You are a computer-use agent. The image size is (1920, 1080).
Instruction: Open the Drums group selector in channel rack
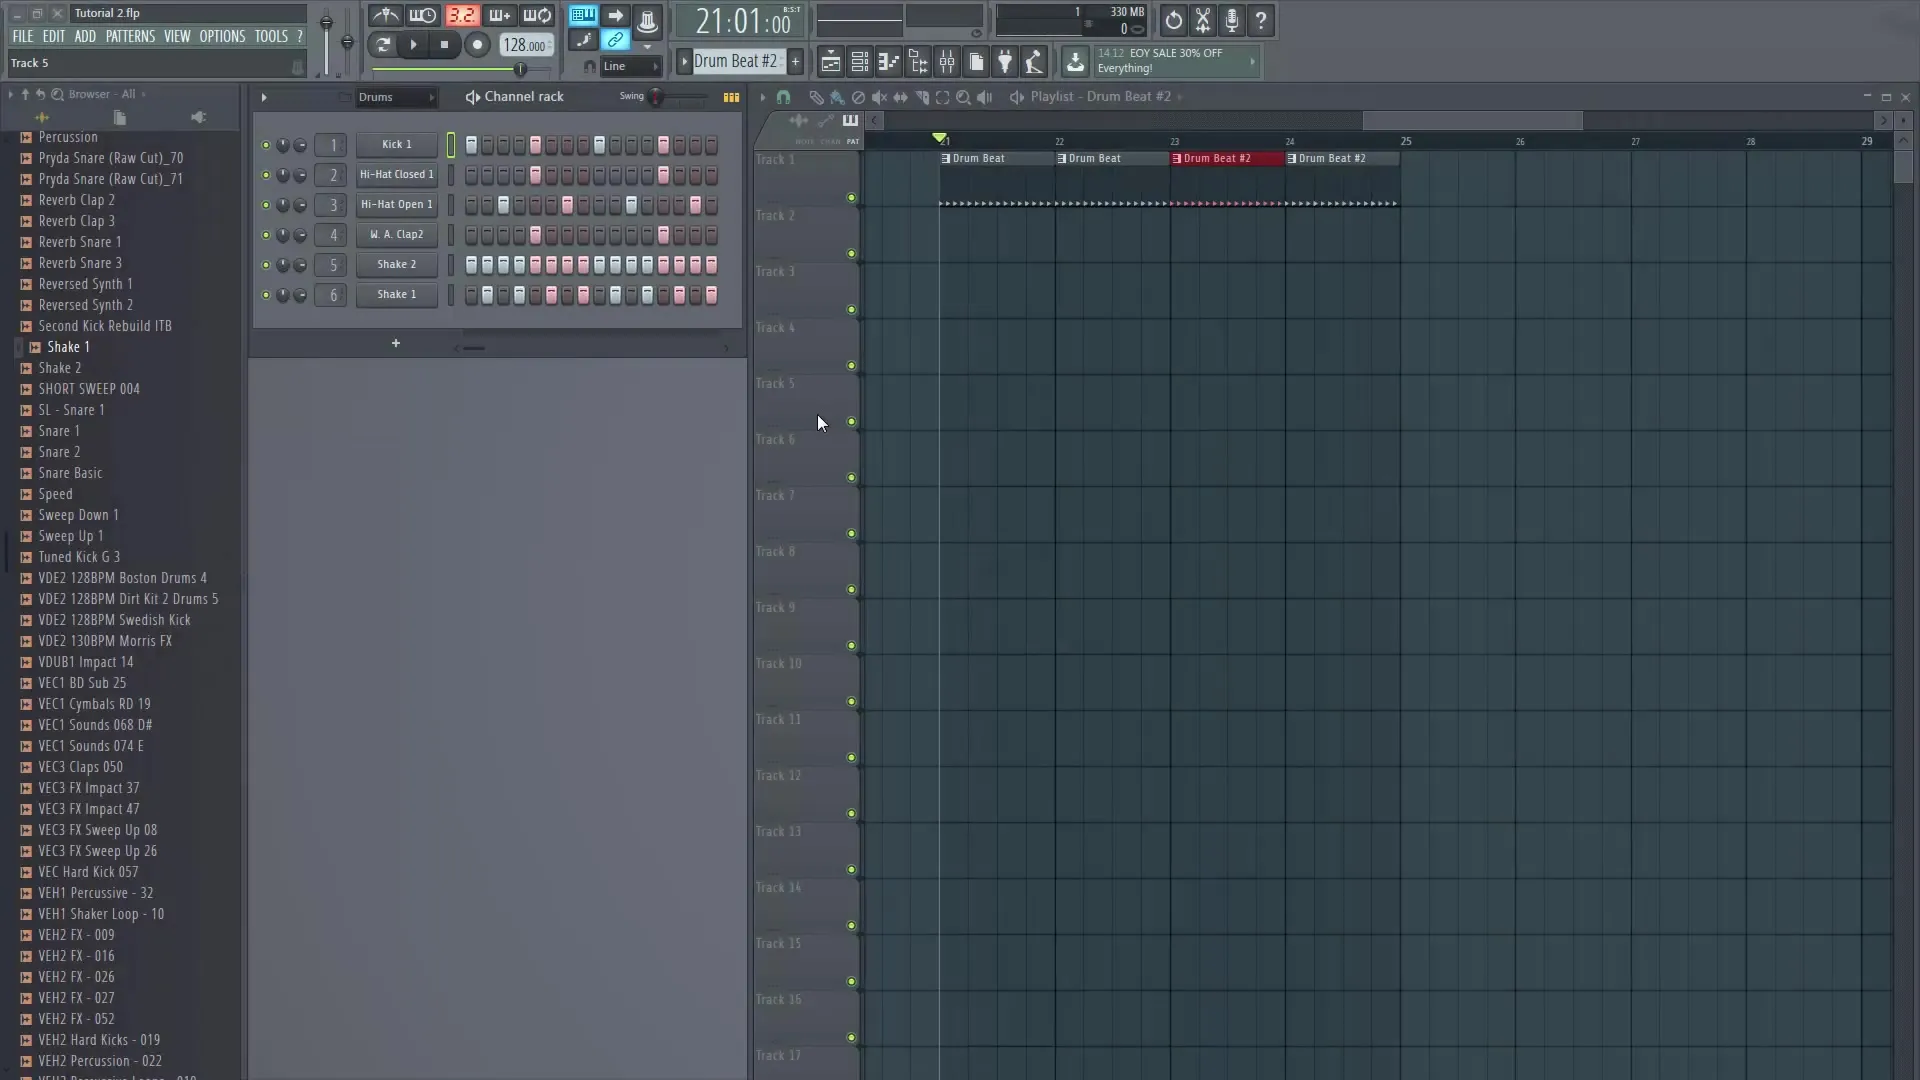click(x=396, y=97)
